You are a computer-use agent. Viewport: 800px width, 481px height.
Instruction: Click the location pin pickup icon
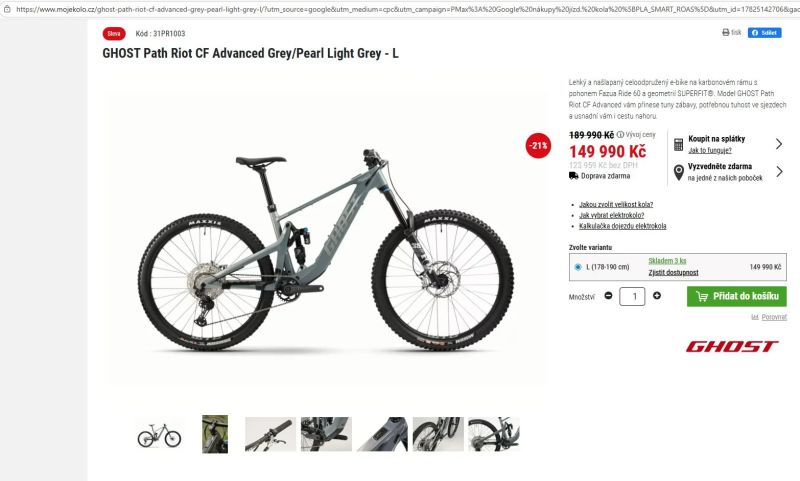pyautogui.click(x=678, y=172)
